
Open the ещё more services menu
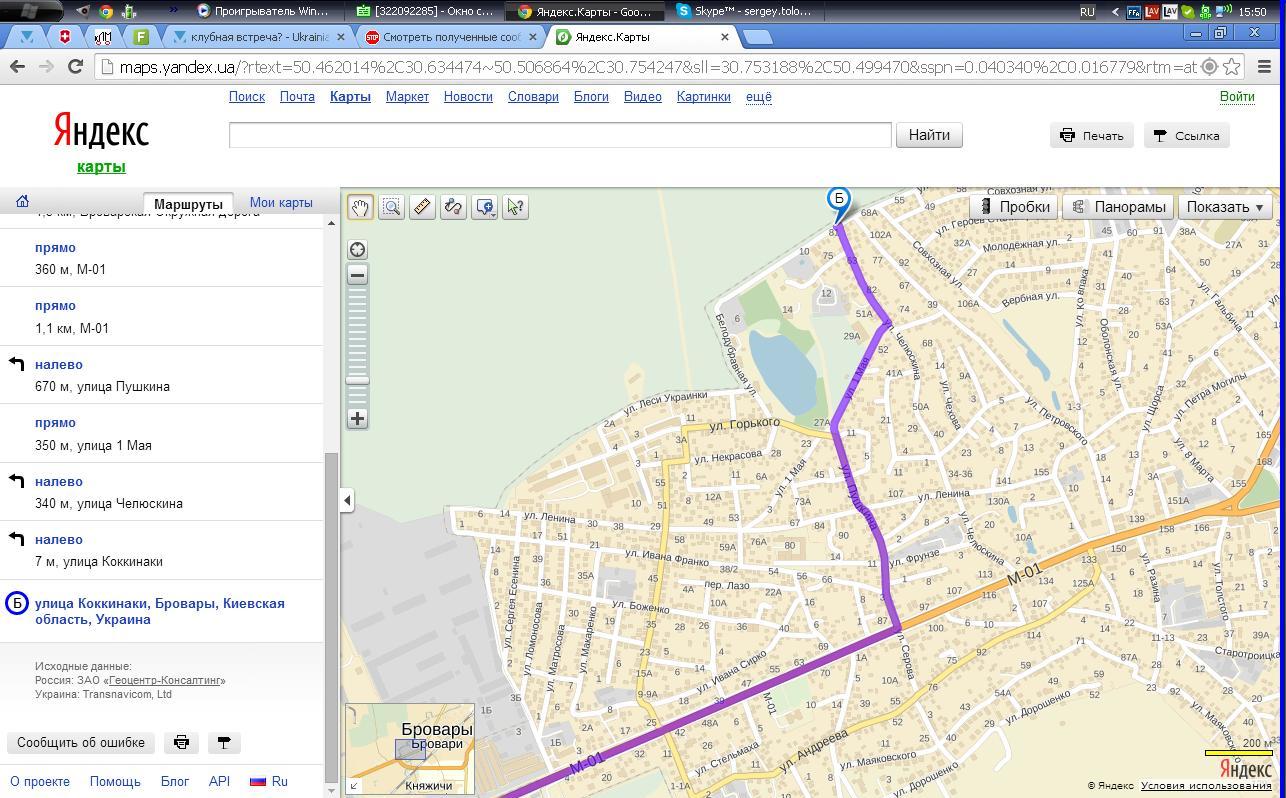coord(758,97)
